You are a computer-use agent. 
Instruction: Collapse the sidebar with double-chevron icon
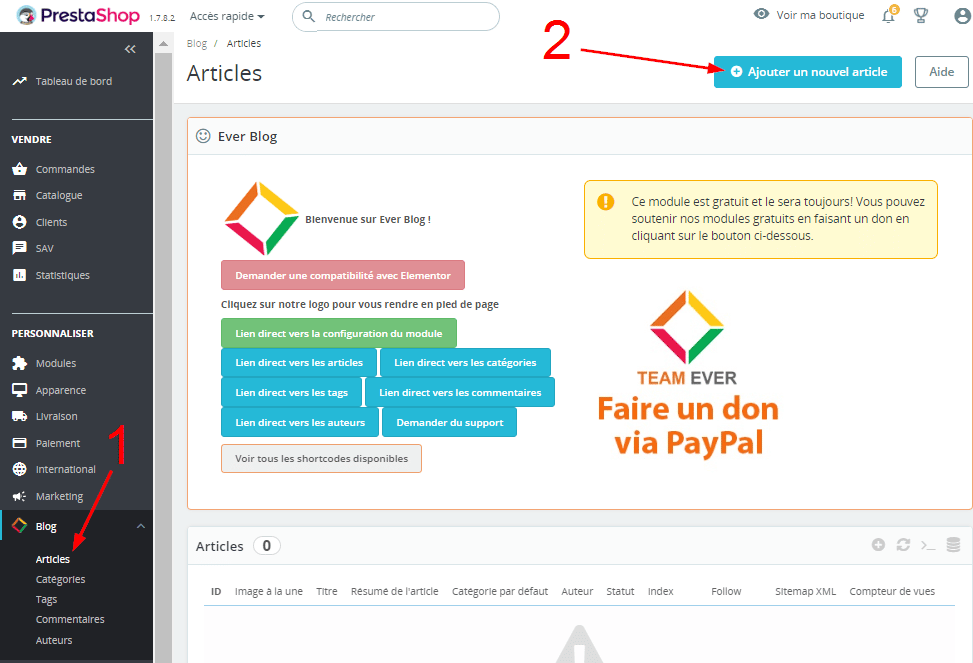pos(130,49)
